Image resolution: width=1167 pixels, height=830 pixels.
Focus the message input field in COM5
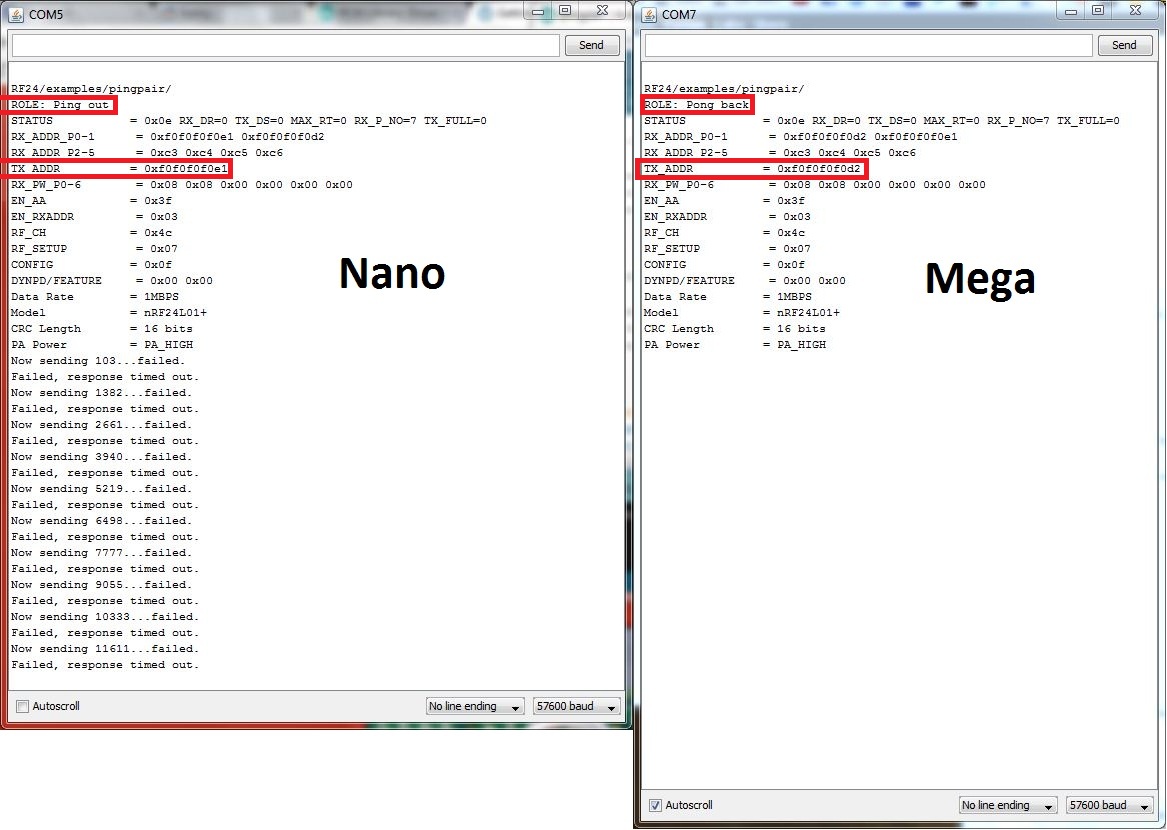click(x=286, y=45)
